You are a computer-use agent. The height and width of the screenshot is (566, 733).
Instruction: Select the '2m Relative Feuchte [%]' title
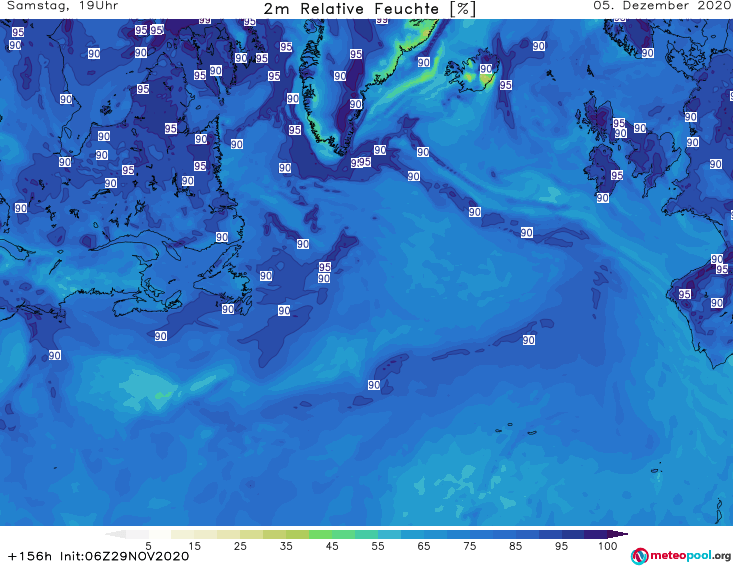tap(369, 9)
